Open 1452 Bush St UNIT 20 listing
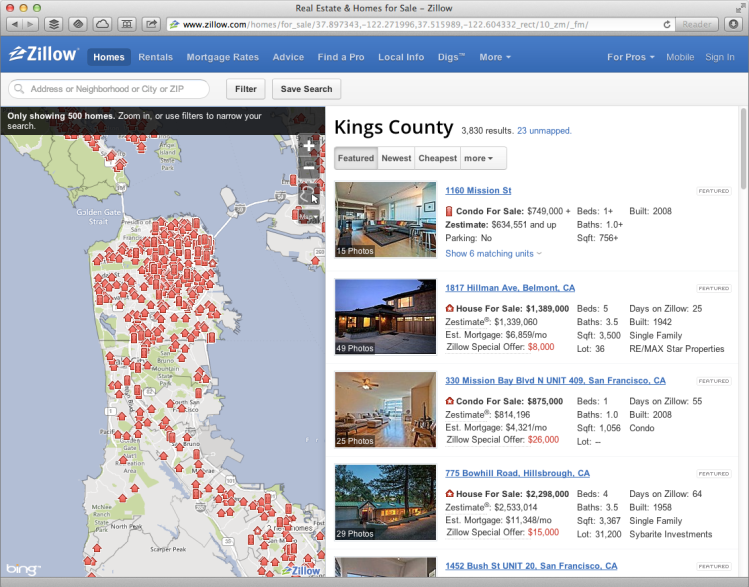Viewport: 749px width, 587px height. pyautogui.click(x=531, y=566)
